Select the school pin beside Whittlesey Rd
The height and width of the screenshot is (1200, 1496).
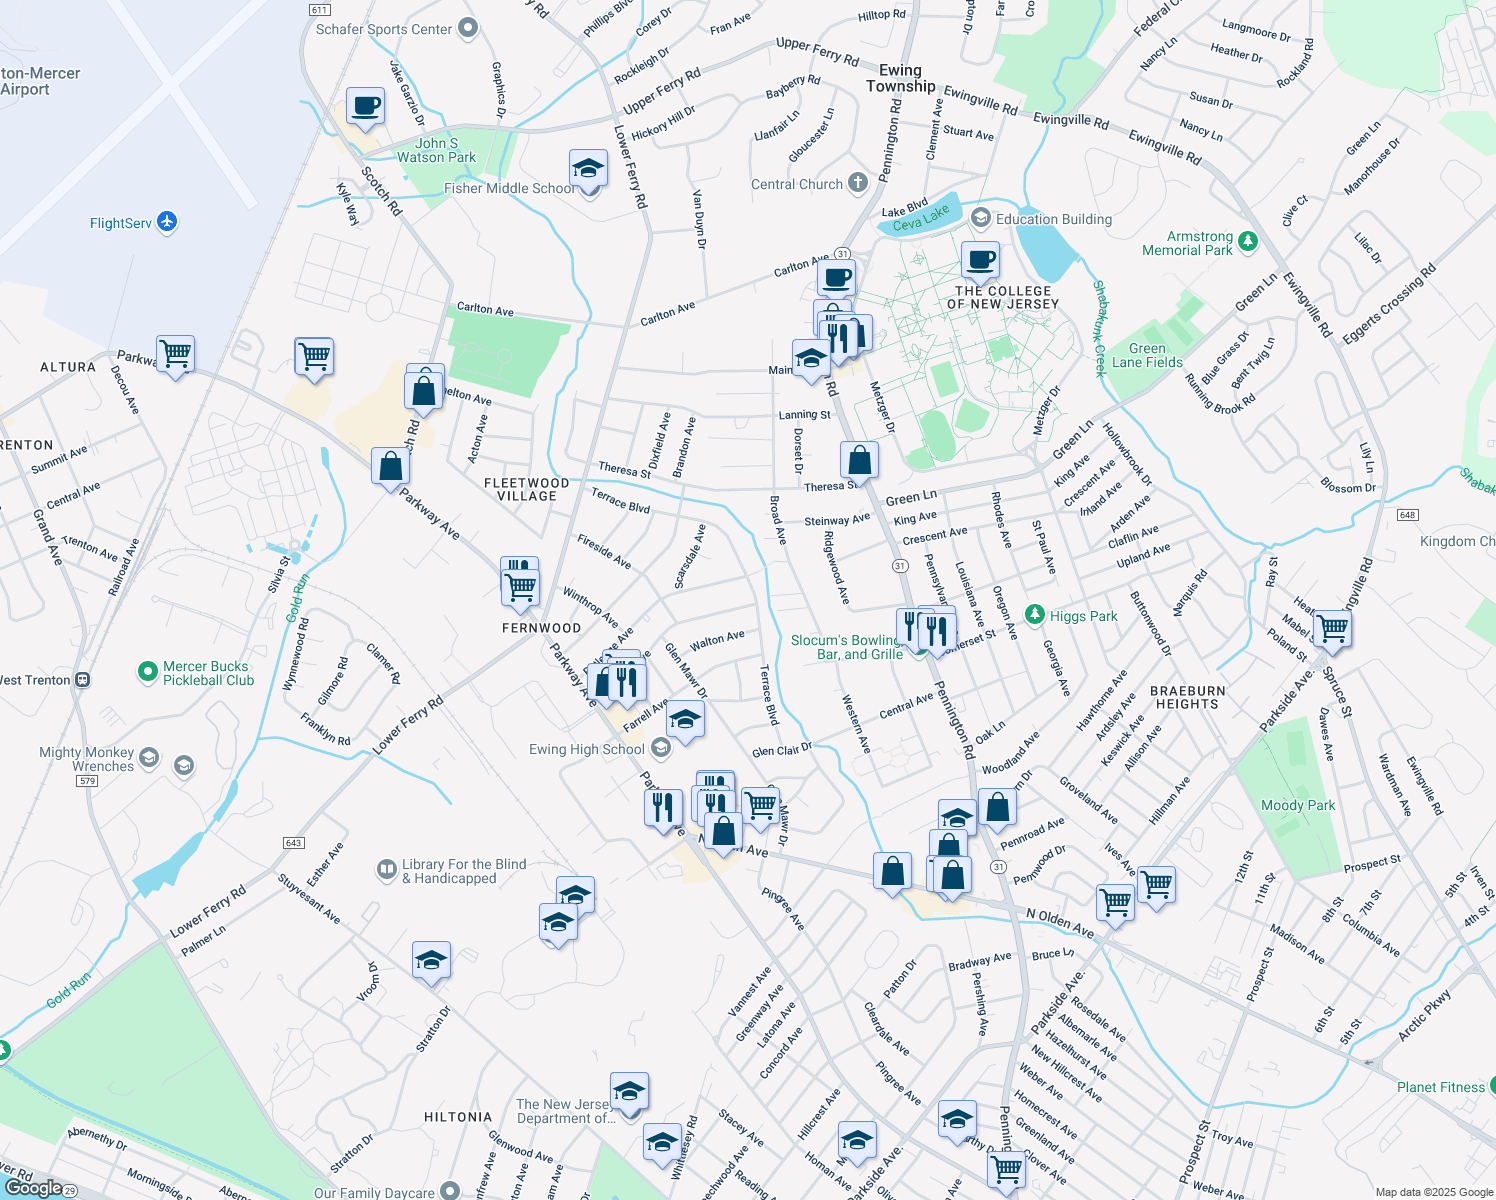point(662,1144)
